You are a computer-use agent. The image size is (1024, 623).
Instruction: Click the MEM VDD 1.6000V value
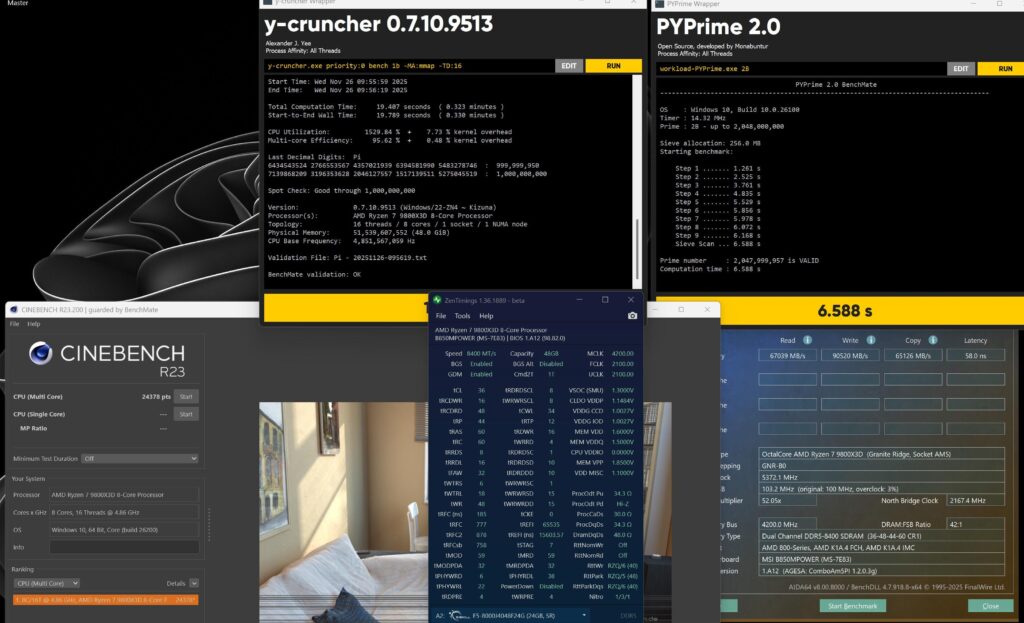[x=622, y=432]
